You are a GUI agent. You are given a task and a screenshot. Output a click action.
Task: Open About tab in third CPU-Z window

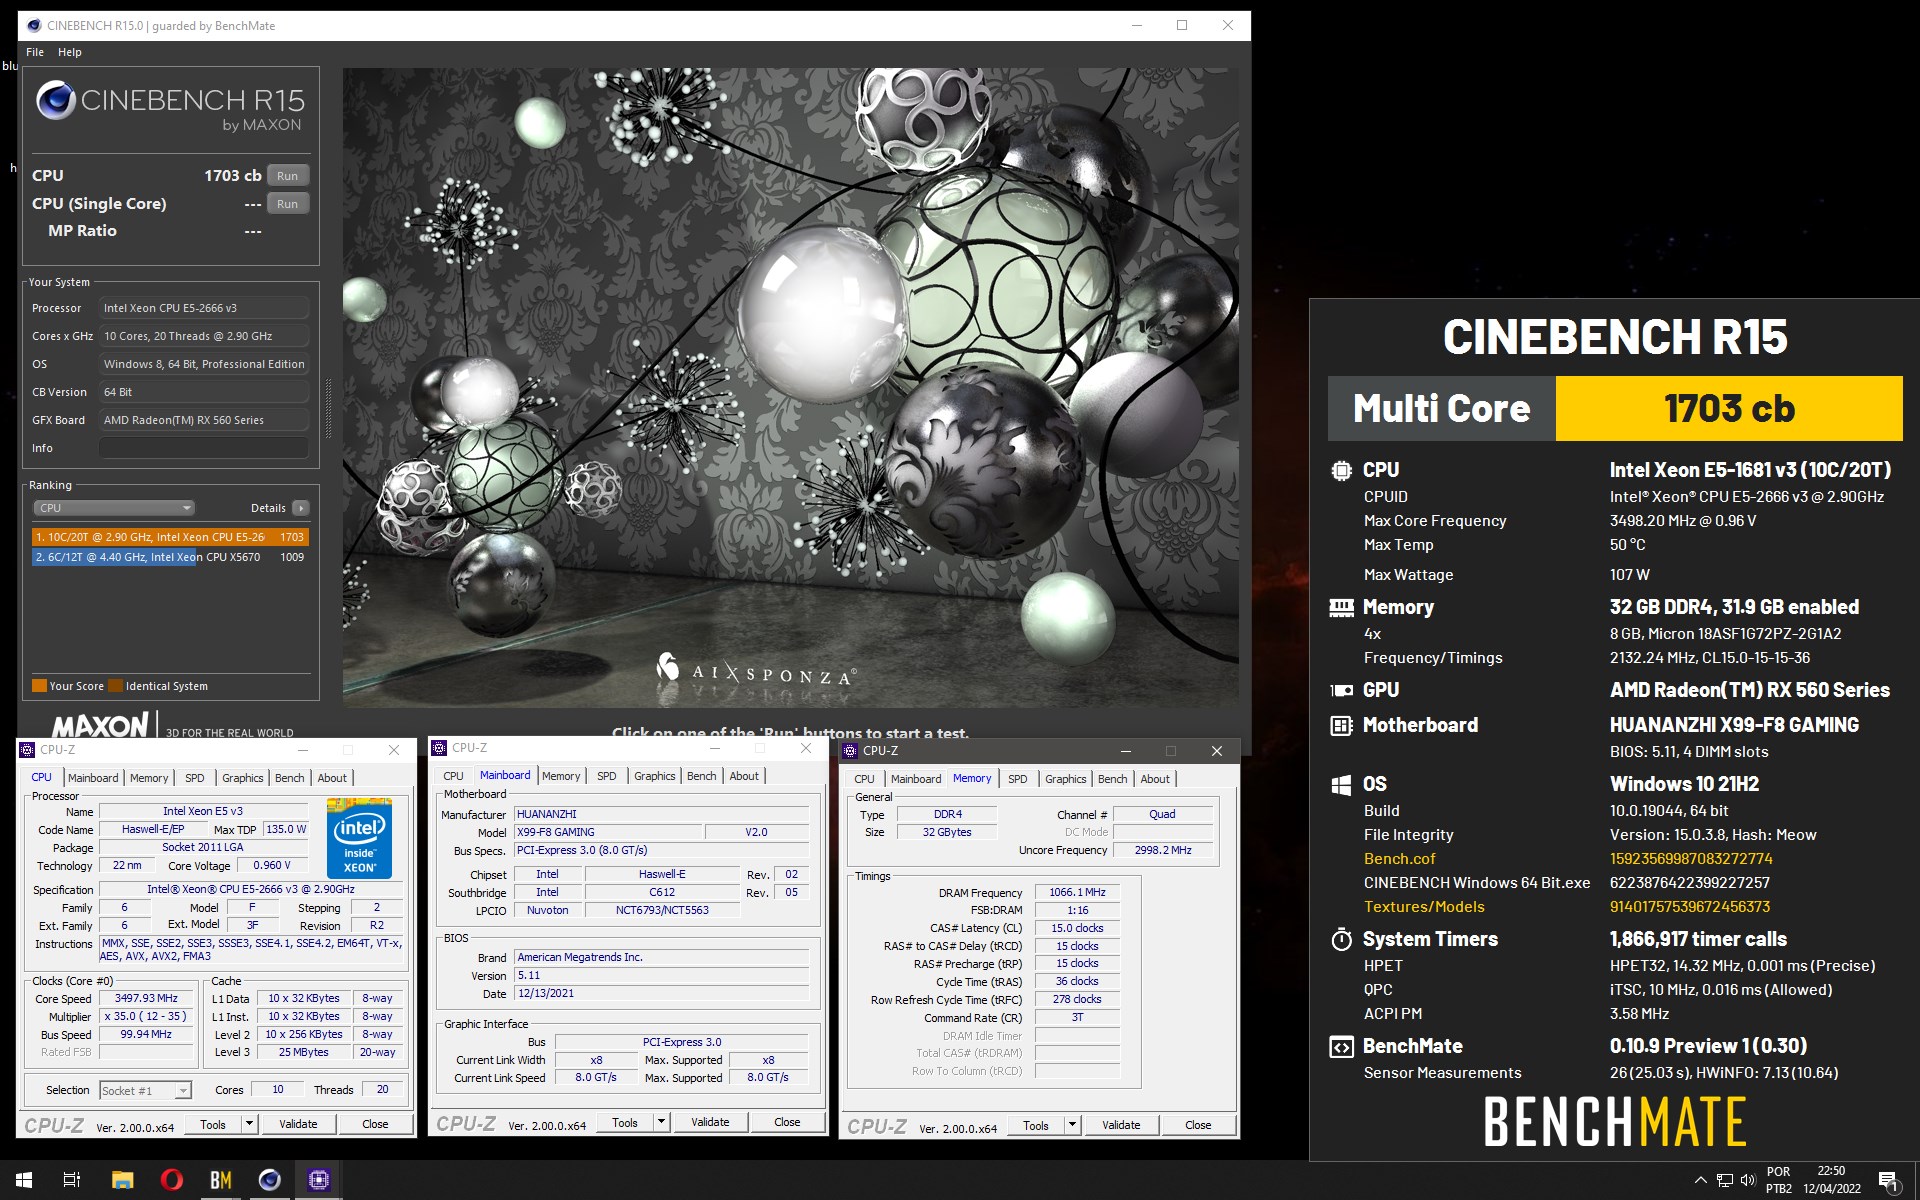click(1155, 779)
